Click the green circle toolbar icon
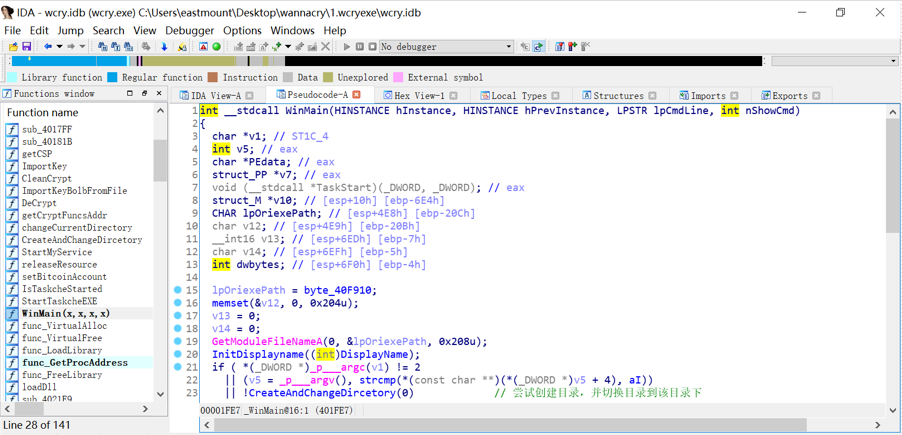The width and height of the screenshot is (902, 435). tap(216, 47)
